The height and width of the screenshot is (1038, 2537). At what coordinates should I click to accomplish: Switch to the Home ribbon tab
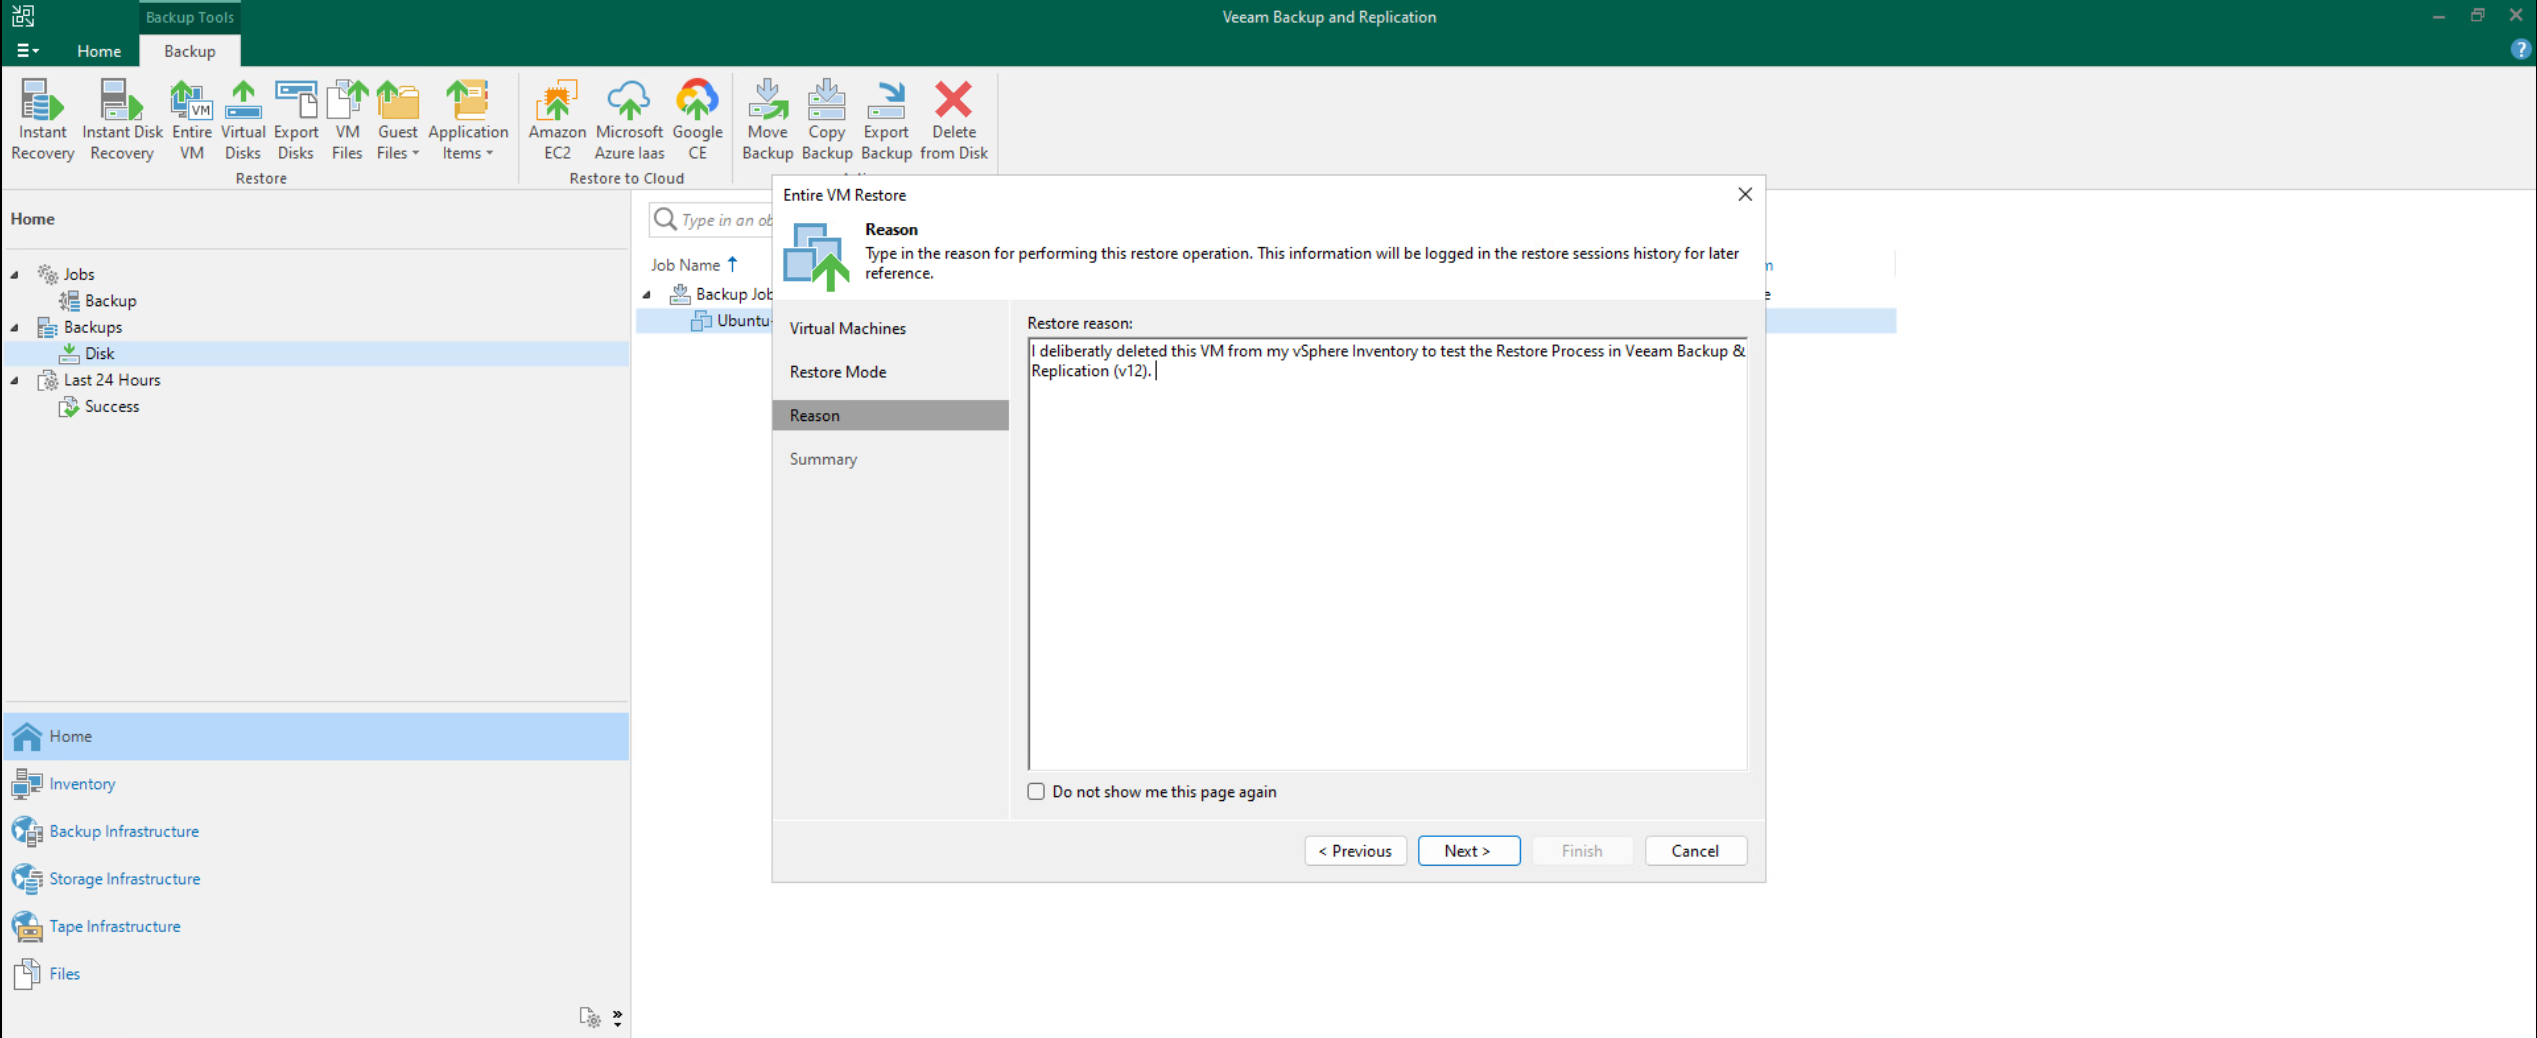click(99, 51)
